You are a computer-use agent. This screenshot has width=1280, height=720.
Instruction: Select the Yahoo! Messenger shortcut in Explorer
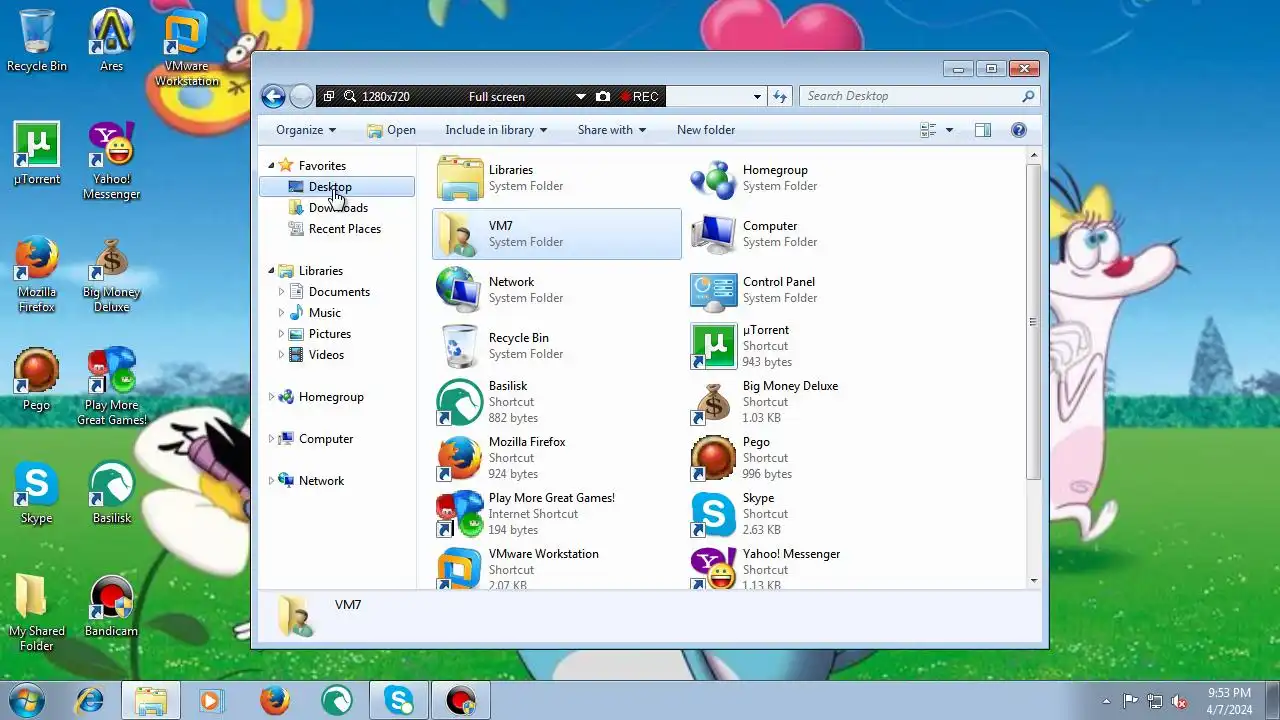click(x=811, y=568)
